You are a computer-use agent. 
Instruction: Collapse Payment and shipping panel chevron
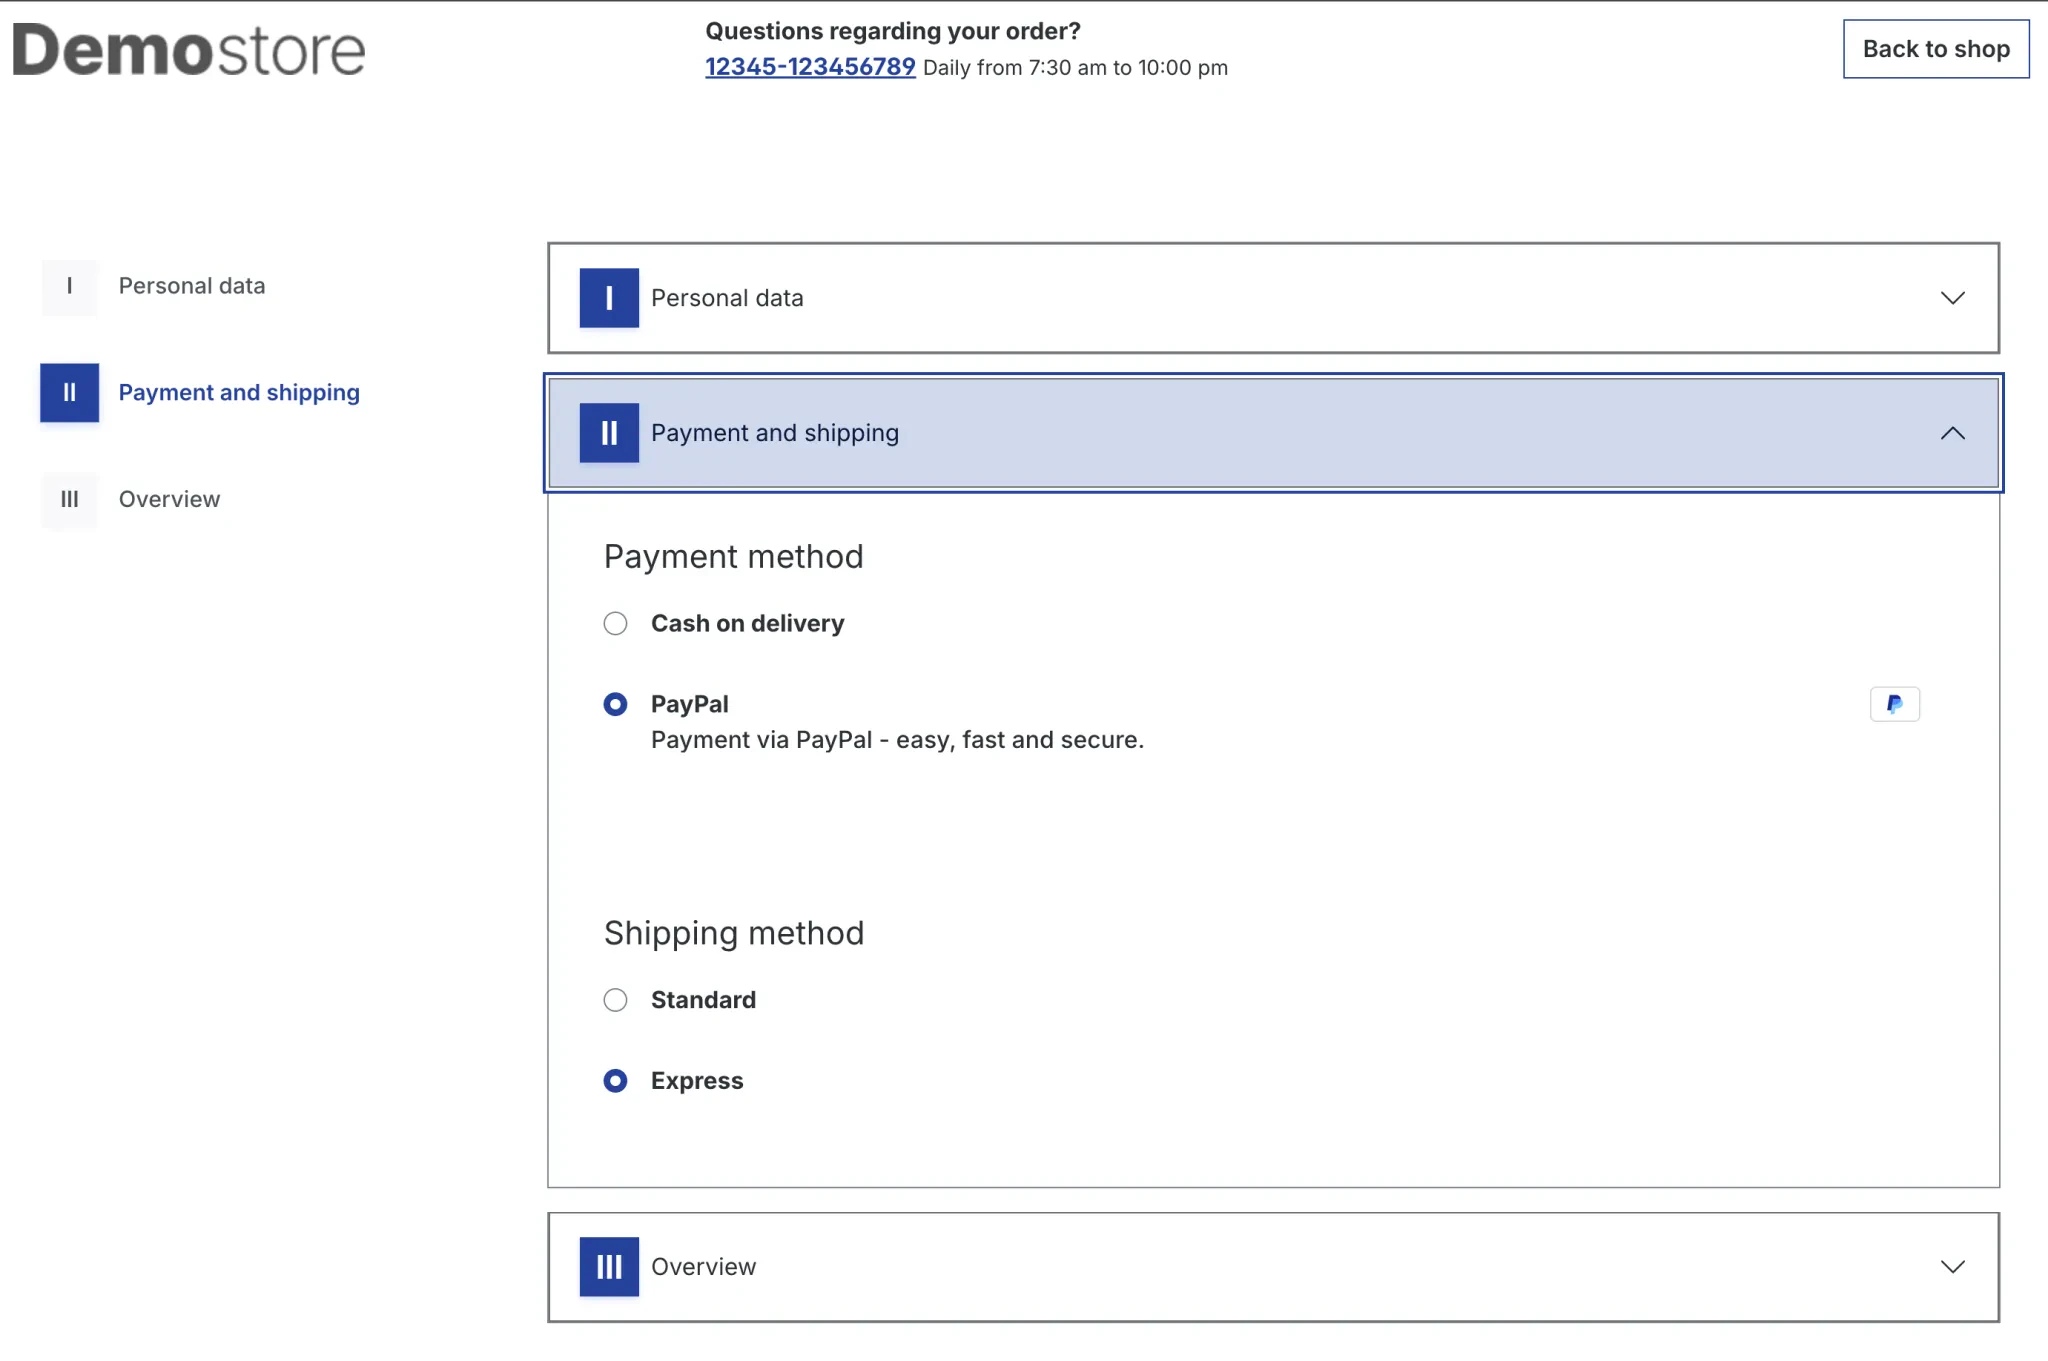tap(1952, 433)
